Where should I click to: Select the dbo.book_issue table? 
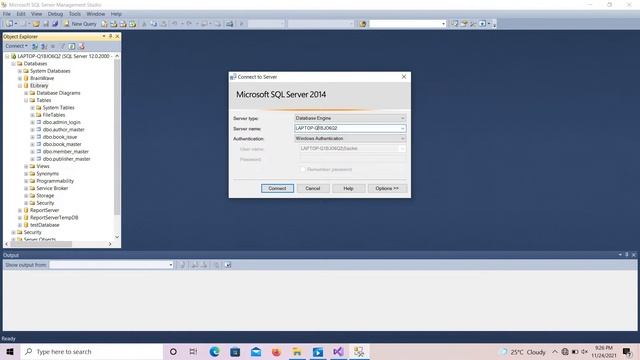(x=60, y=137)
